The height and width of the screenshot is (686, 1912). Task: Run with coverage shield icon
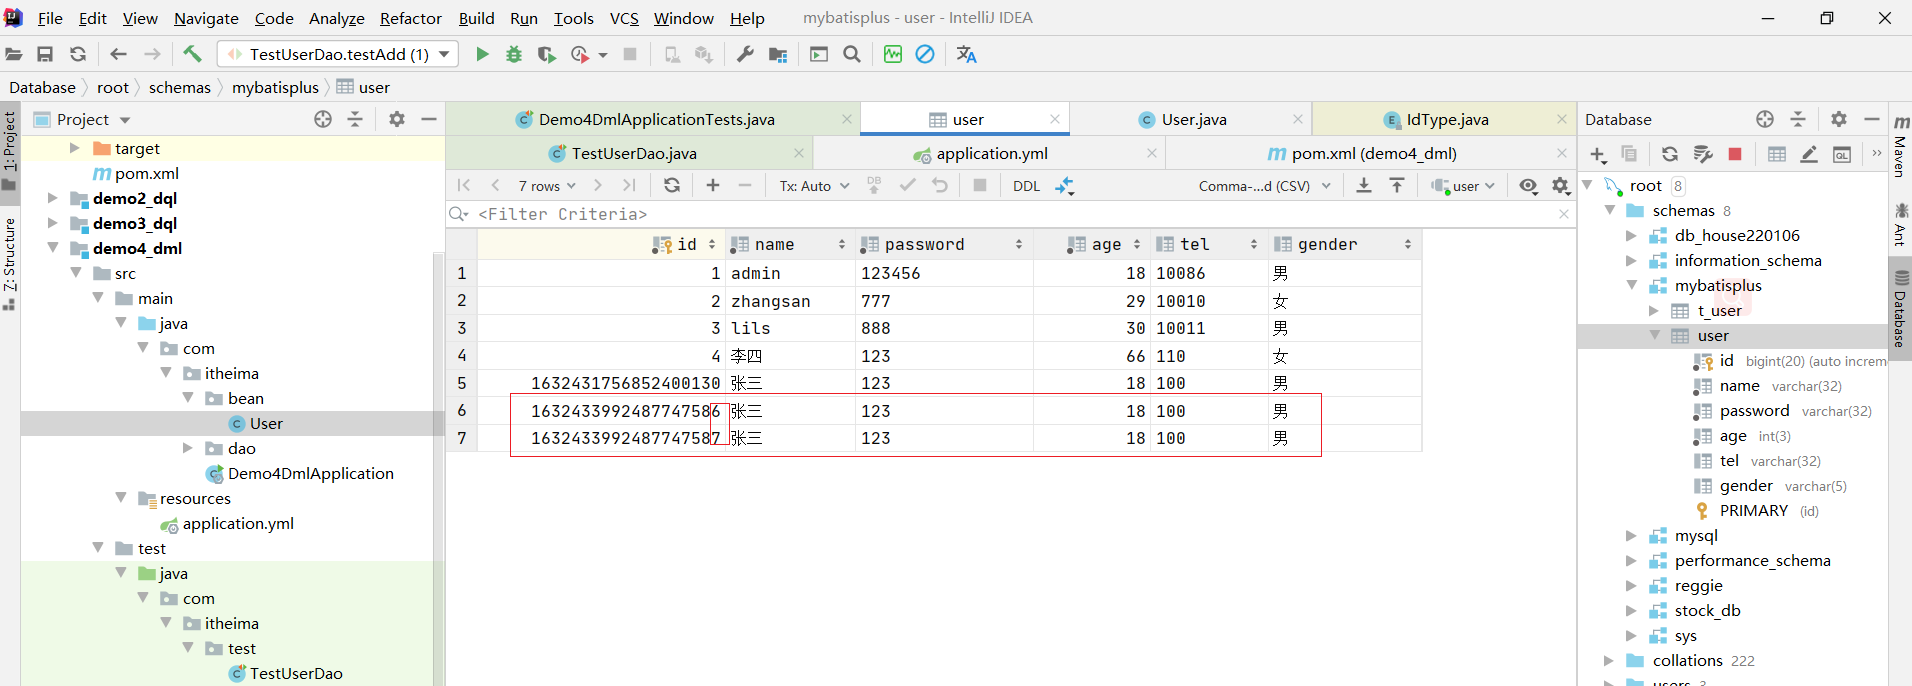[546, 54]
